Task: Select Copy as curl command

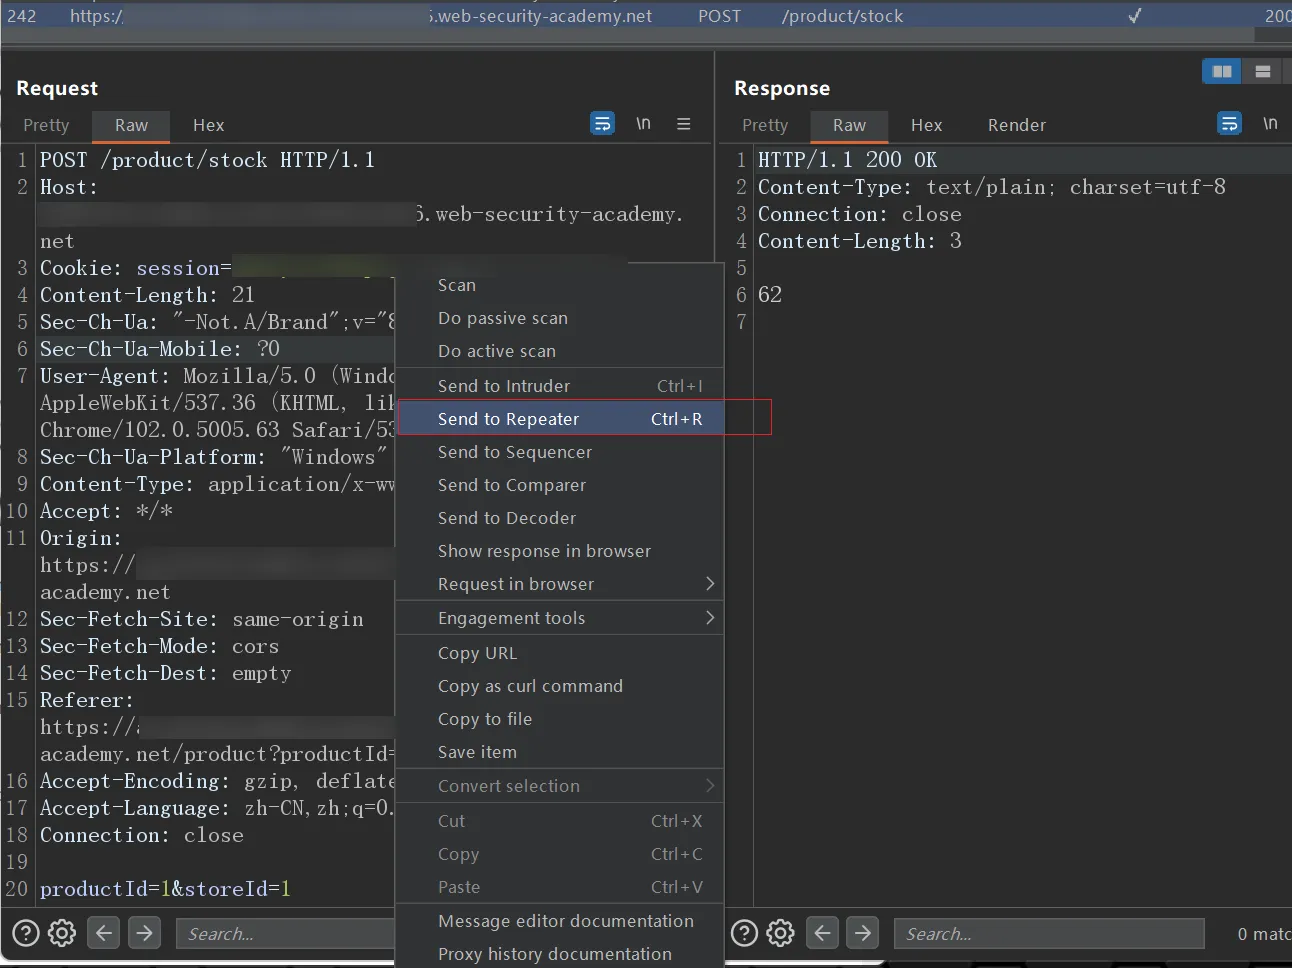Action: (x=530, y=686)
